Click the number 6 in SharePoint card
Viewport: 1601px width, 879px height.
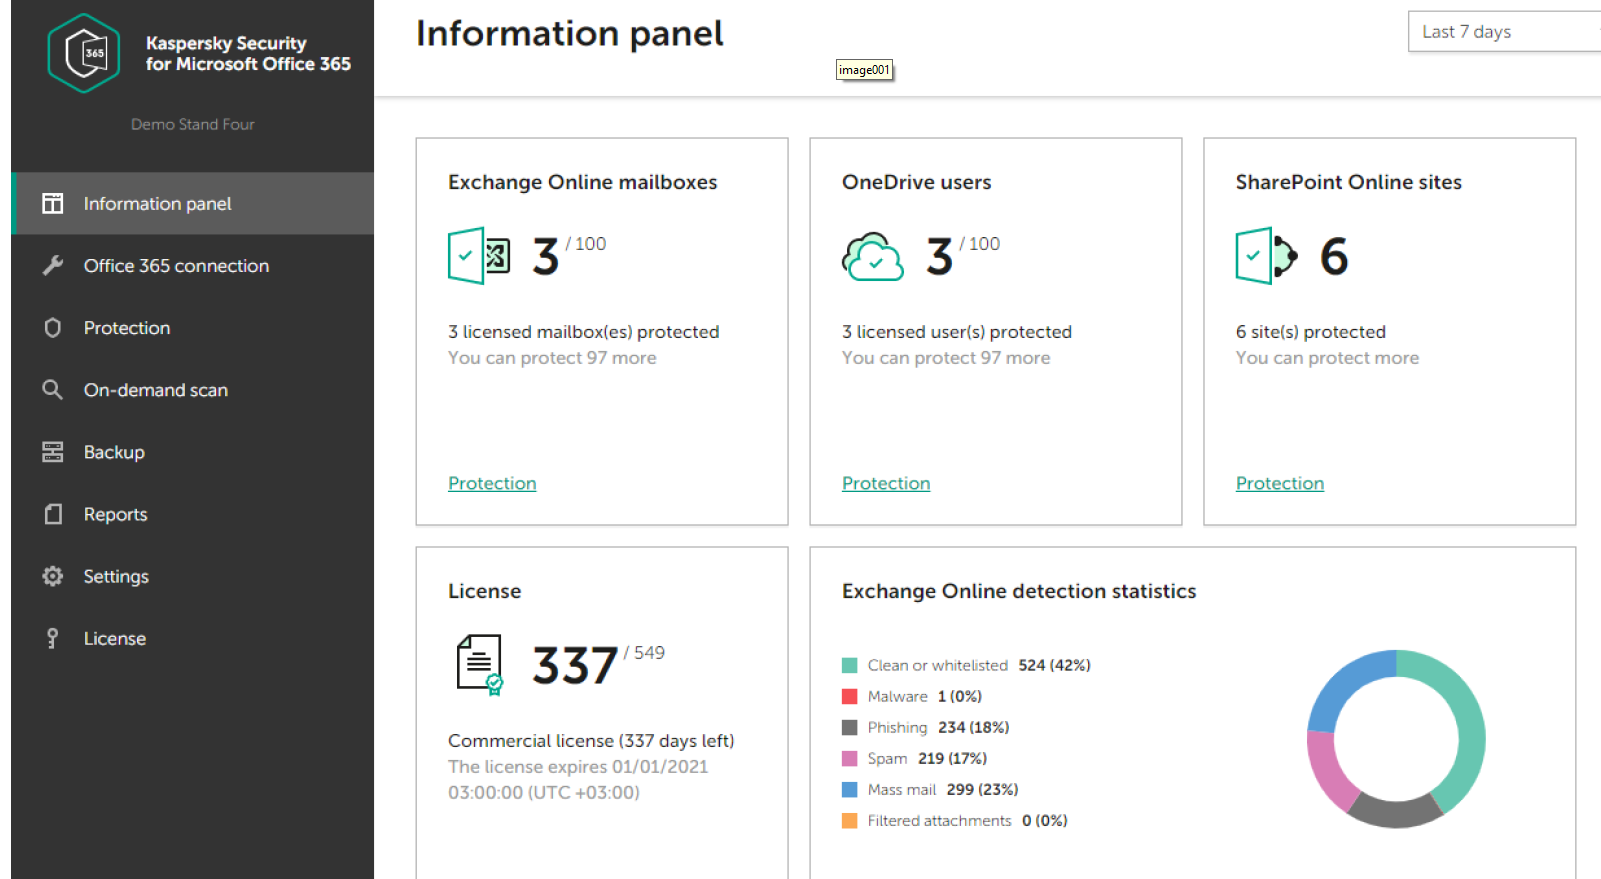click(x=1334, y=256)
